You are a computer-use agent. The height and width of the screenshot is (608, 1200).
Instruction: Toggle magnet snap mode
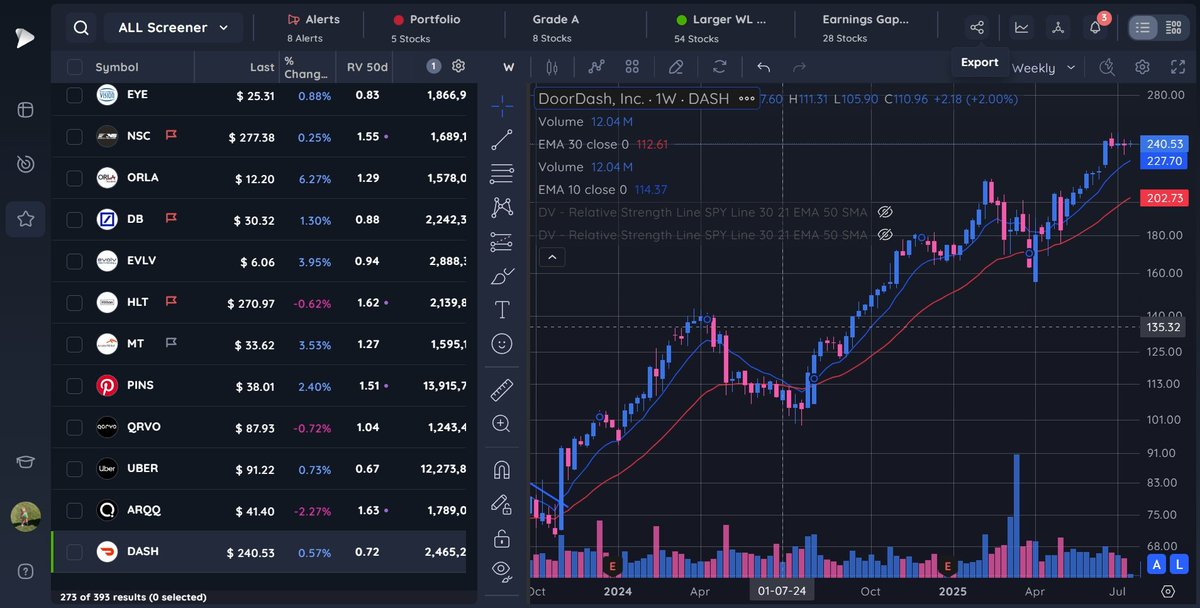click(x=502, y=470)
